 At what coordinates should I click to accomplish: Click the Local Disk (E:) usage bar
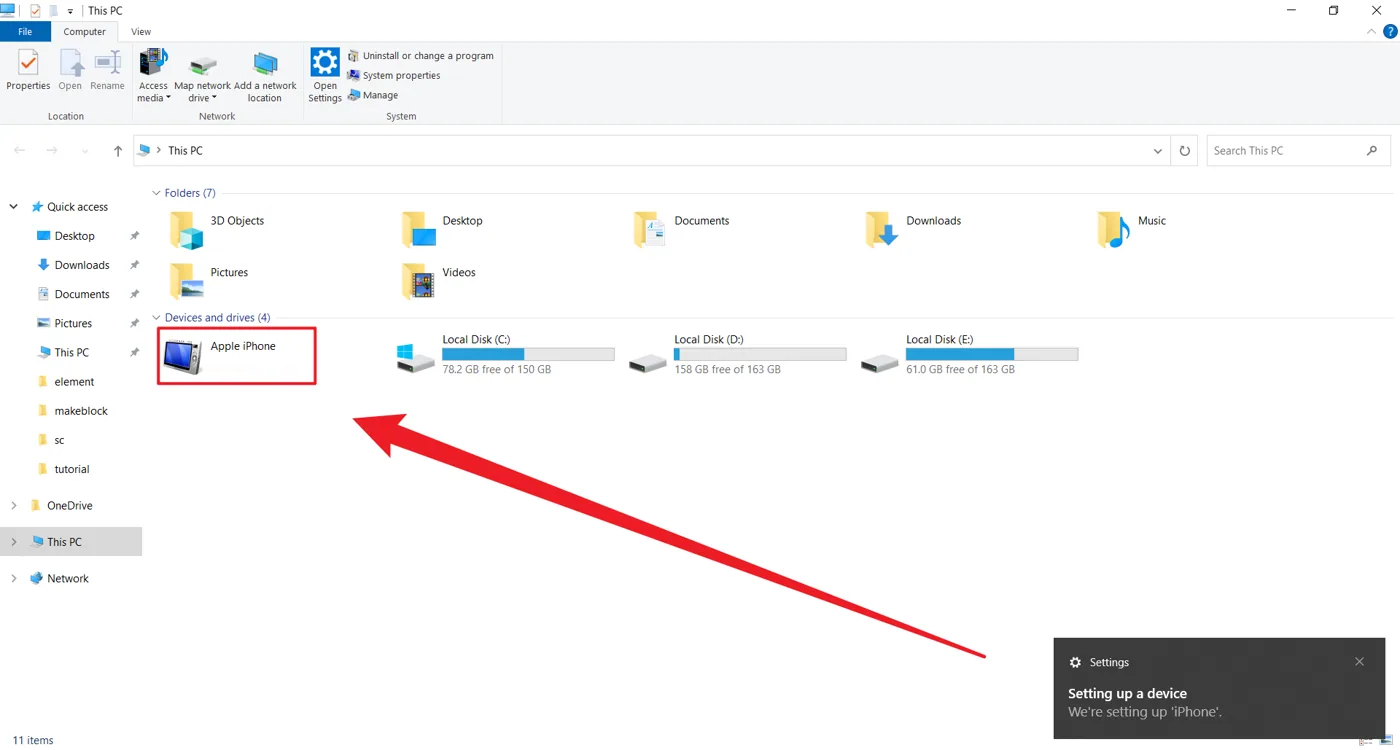992,354
